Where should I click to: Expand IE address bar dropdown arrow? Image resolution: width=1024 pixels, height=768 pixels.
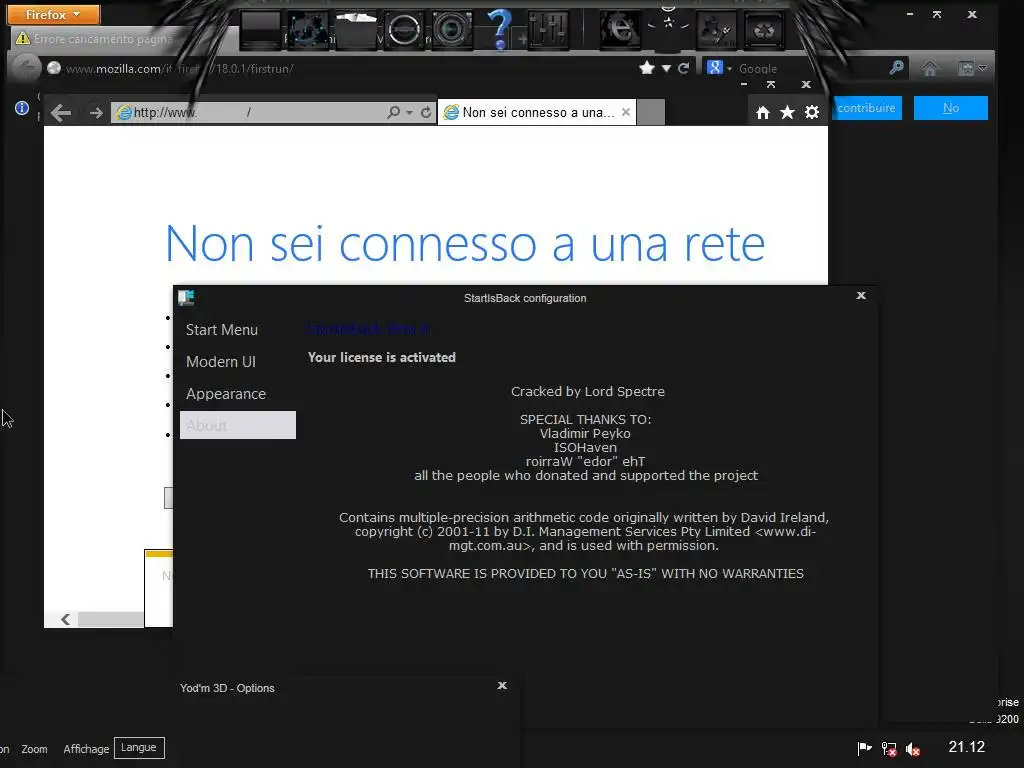point(409,113)
